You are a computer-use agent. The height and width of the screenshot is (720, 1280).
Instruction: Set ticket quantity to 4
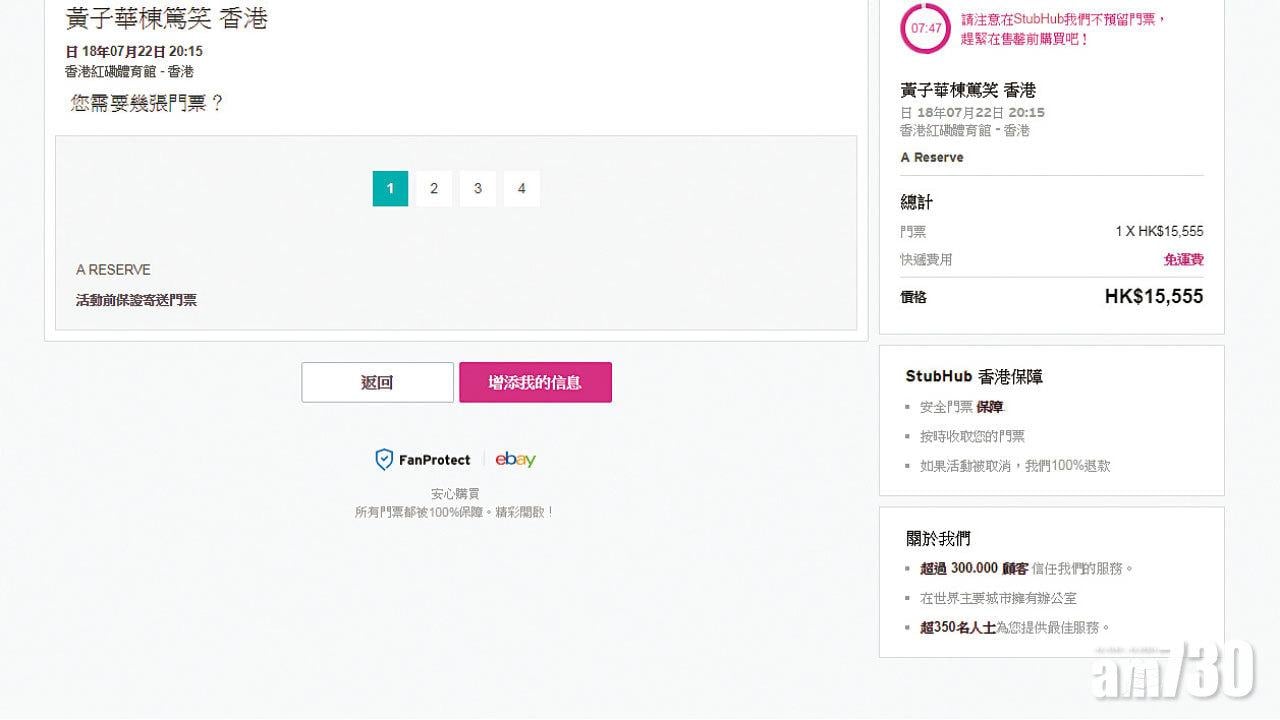pyautogui.click(x=521, y=188)
